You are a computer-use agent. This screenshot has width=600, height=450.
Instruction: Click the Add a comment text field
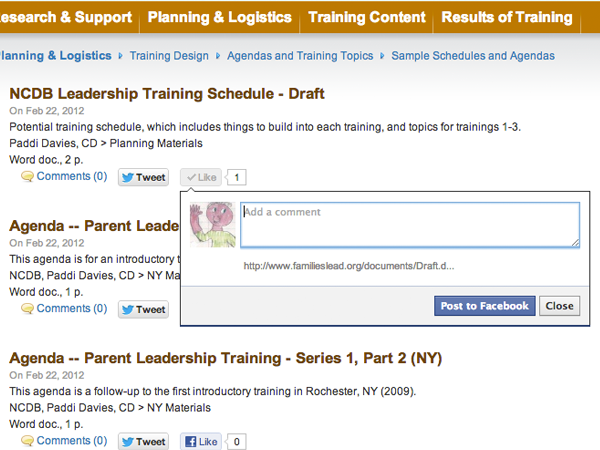tap(410, 225)
